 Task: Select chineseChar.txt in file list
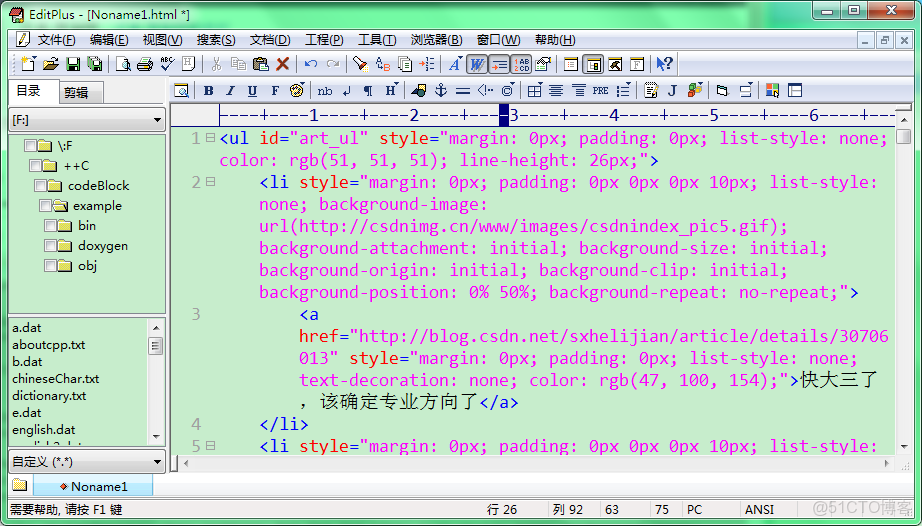56,378
